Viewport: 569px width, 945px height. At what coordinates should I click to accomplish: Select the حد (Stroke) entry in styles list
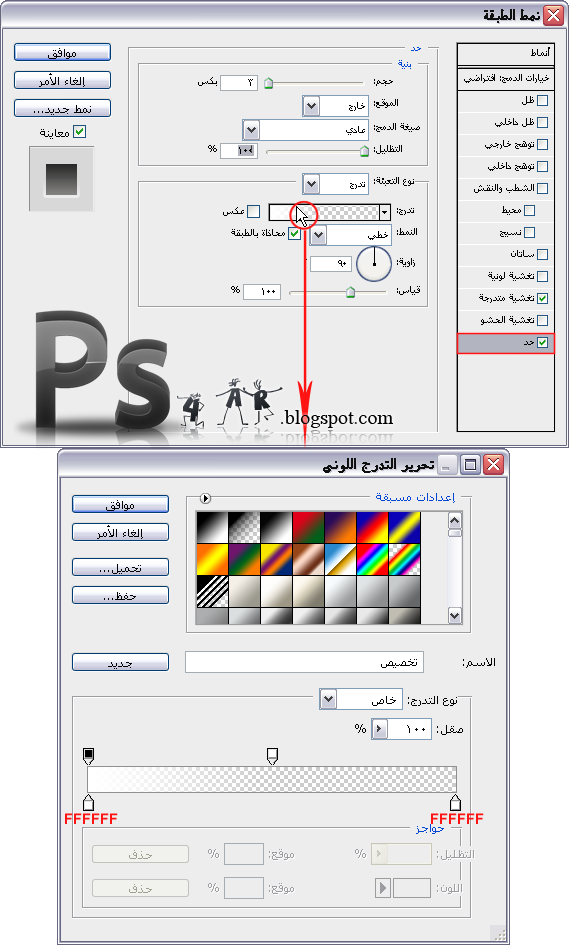[x=506, y=342]
